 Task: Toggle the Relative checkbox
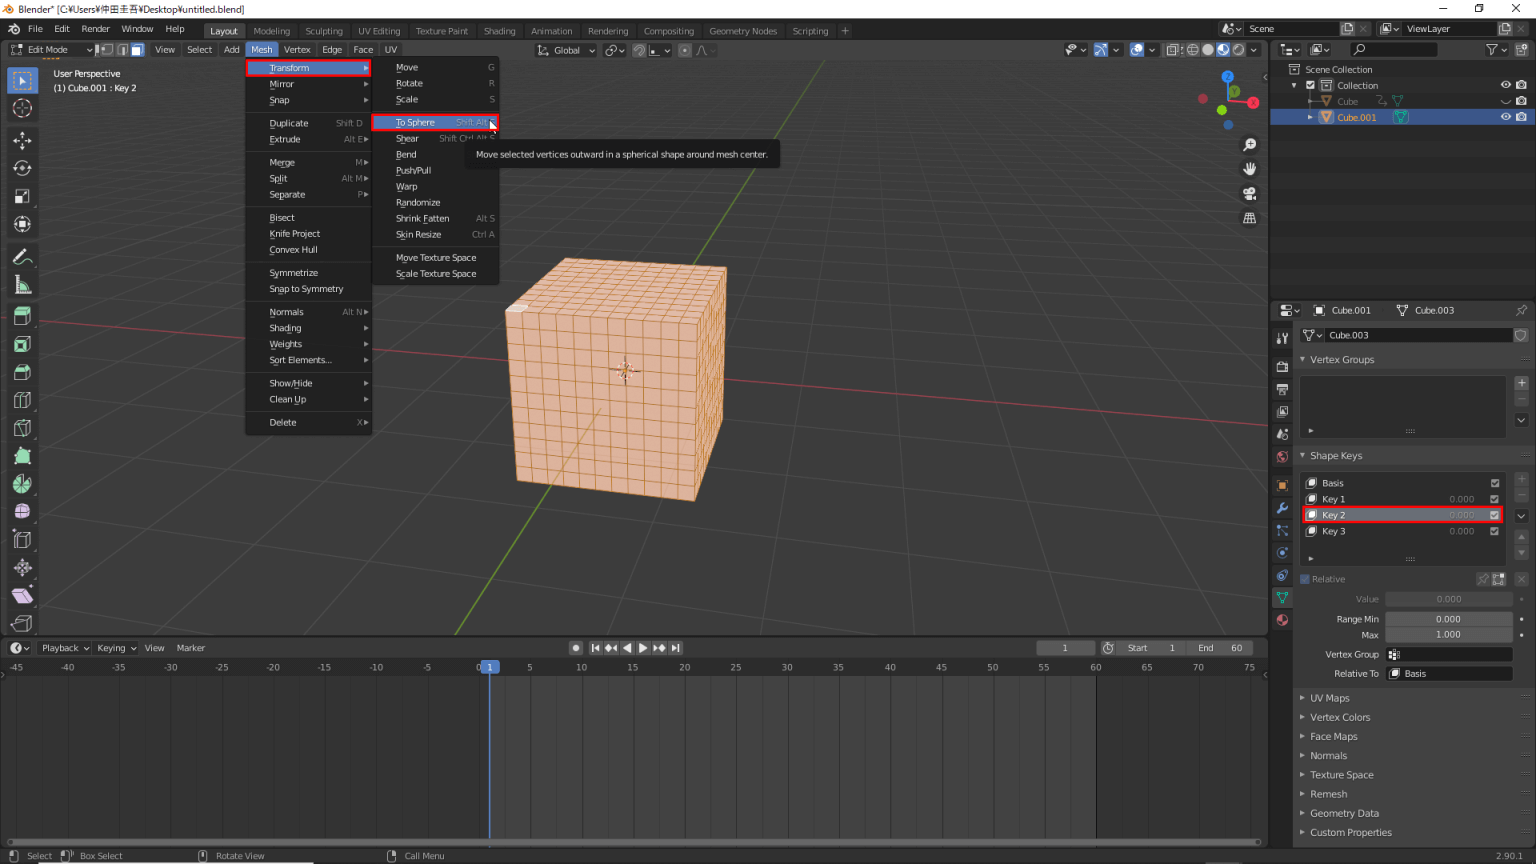[1305, 579]
